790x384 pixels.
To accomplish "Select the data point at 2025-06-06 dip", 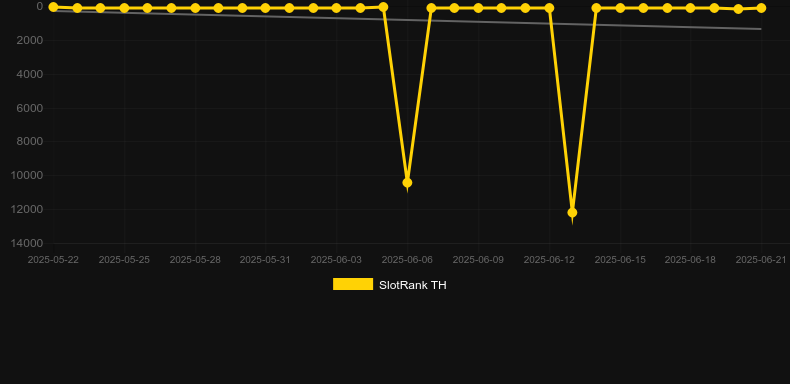I will pyautogui.click(x=407, y=182).
